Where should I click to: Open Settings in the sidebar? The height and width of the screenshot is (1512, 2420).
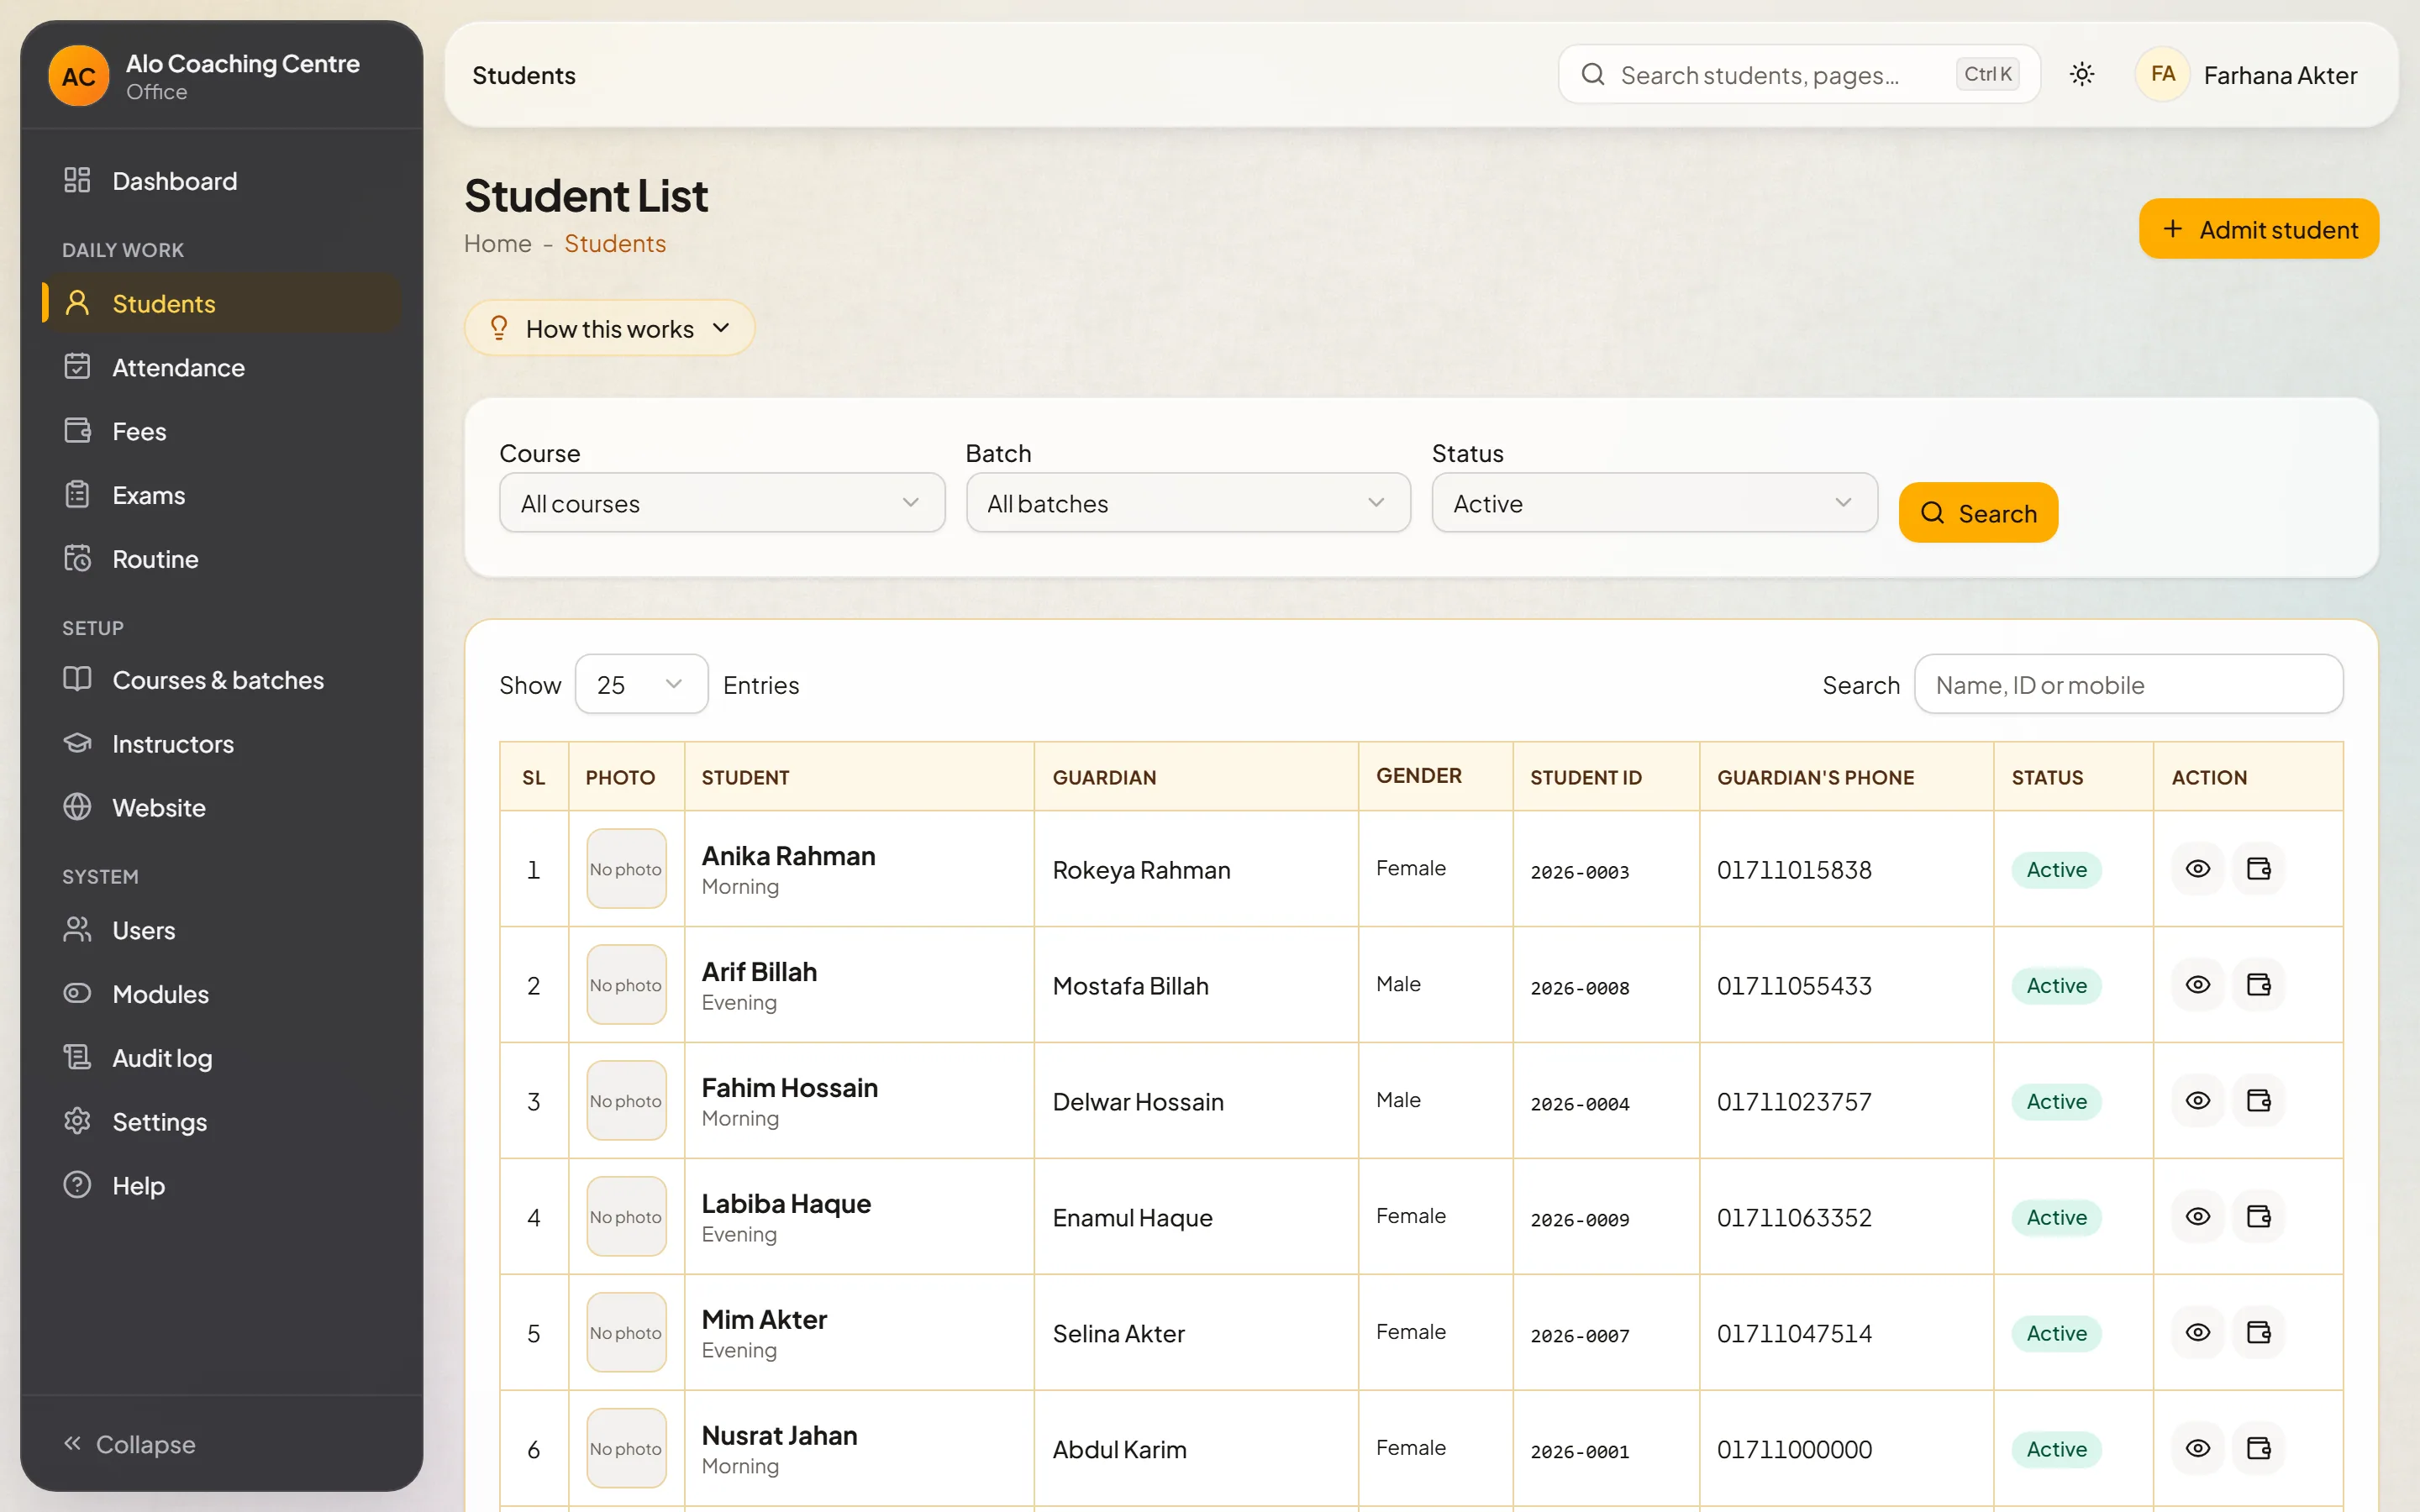click(x=222, y=1122)
